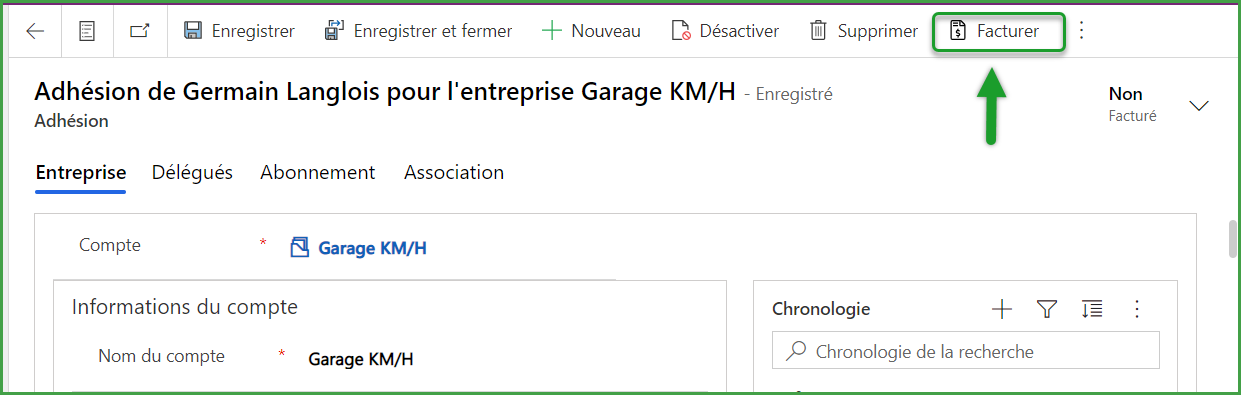This screenshot has height=395, width=1241.
Task: Deactivate the record with Désactiver
Action: point(725,31)
